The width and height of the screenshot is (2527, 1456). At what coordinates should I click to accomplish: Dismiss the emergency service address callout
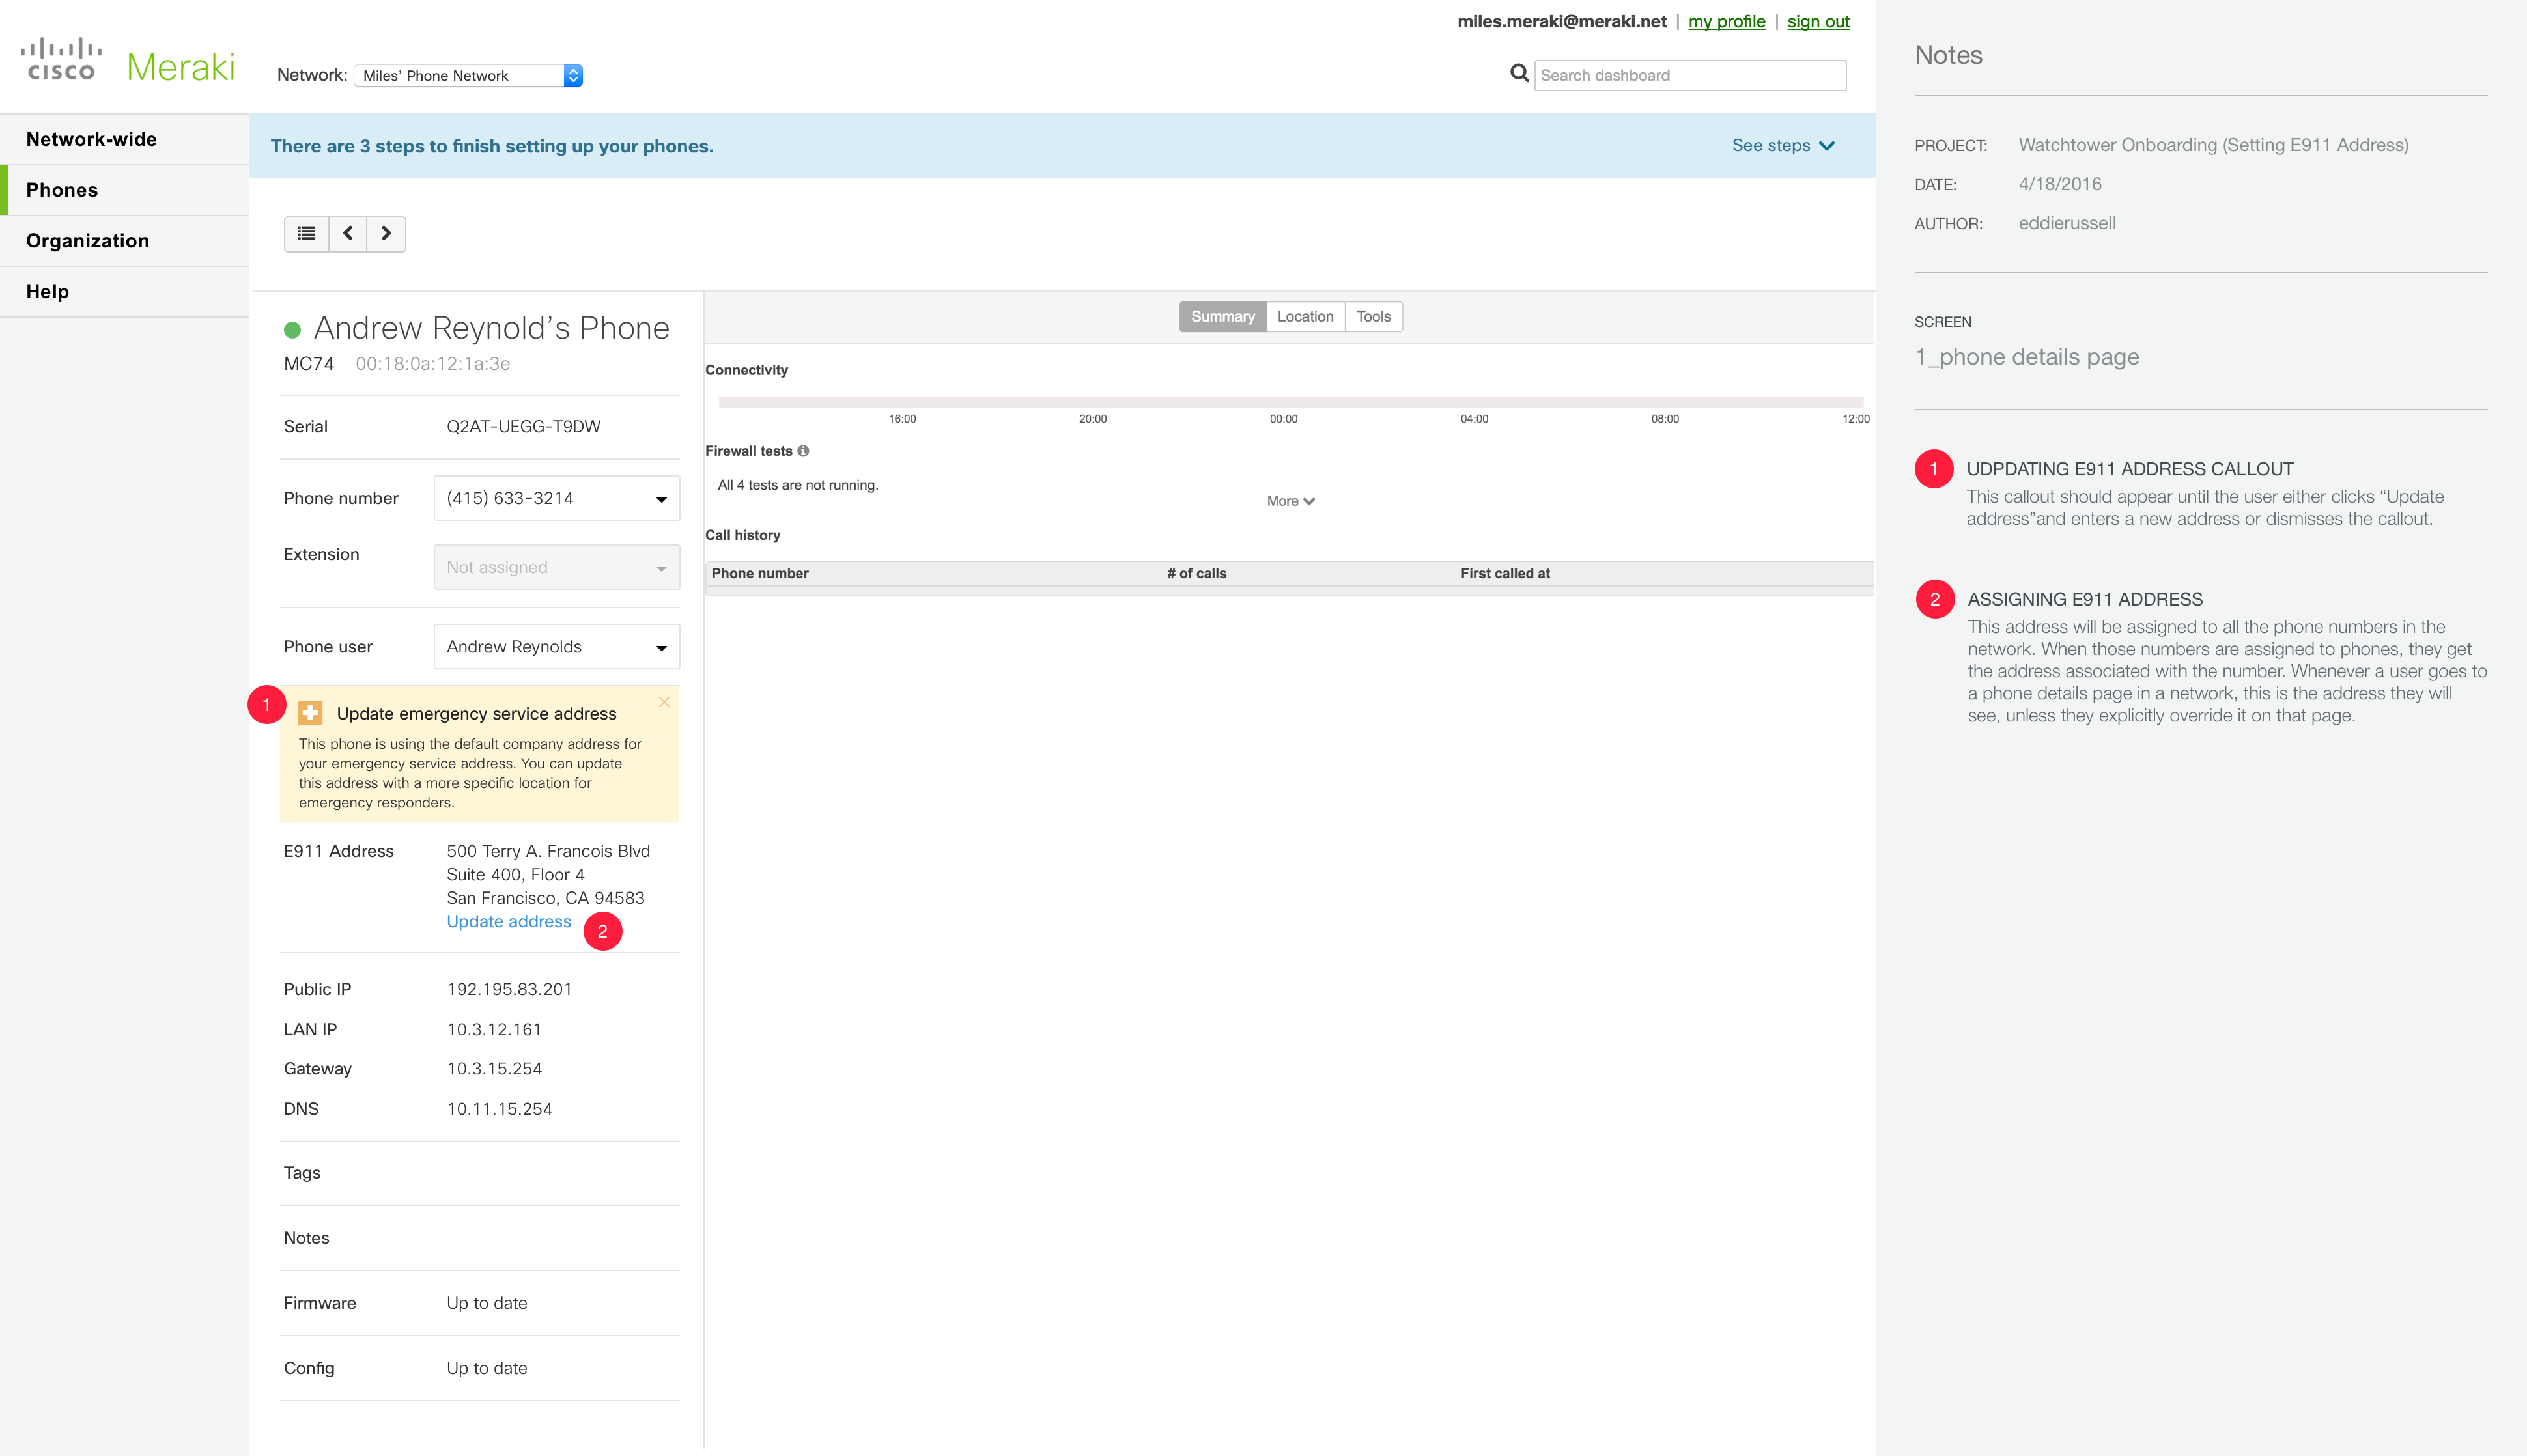664,702
